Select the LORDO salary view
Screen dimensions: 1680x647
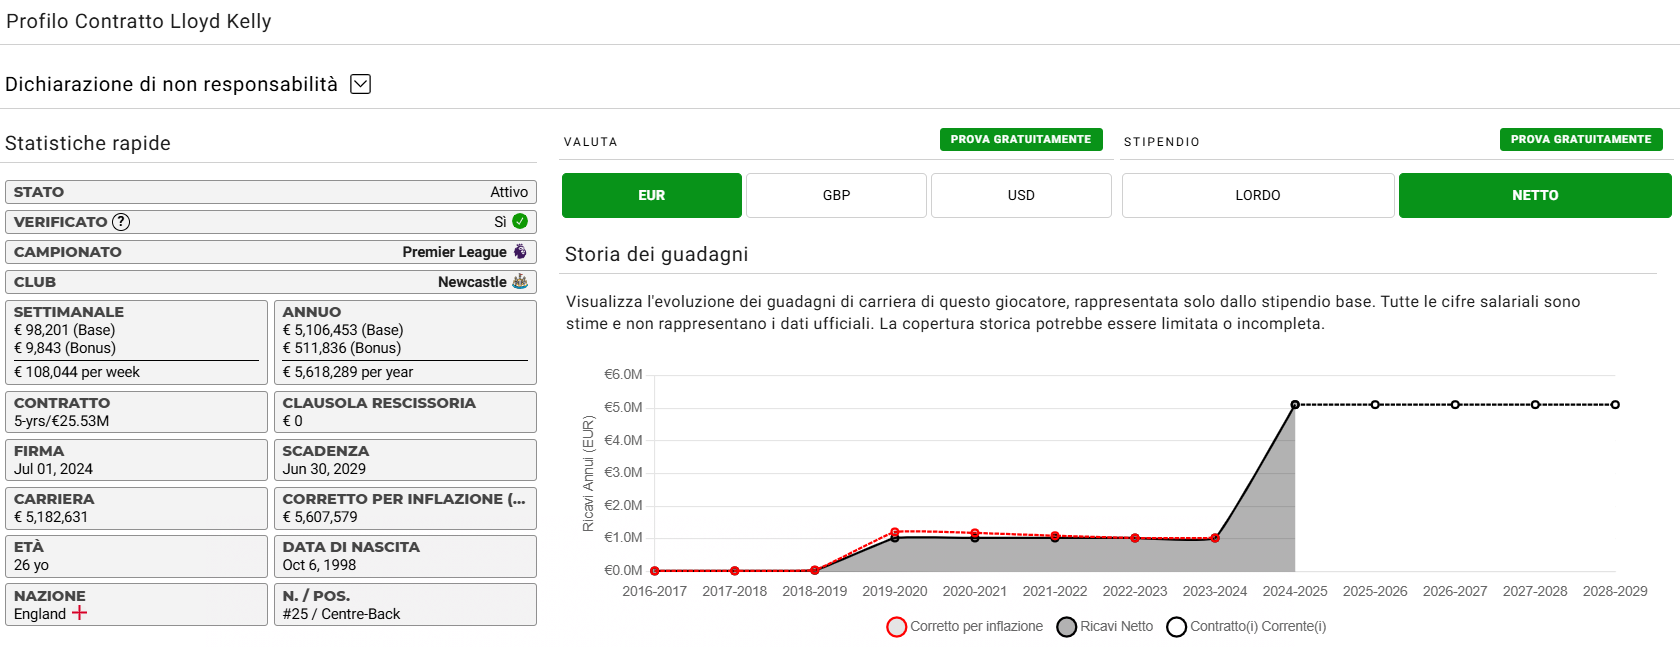point(1258,195)
